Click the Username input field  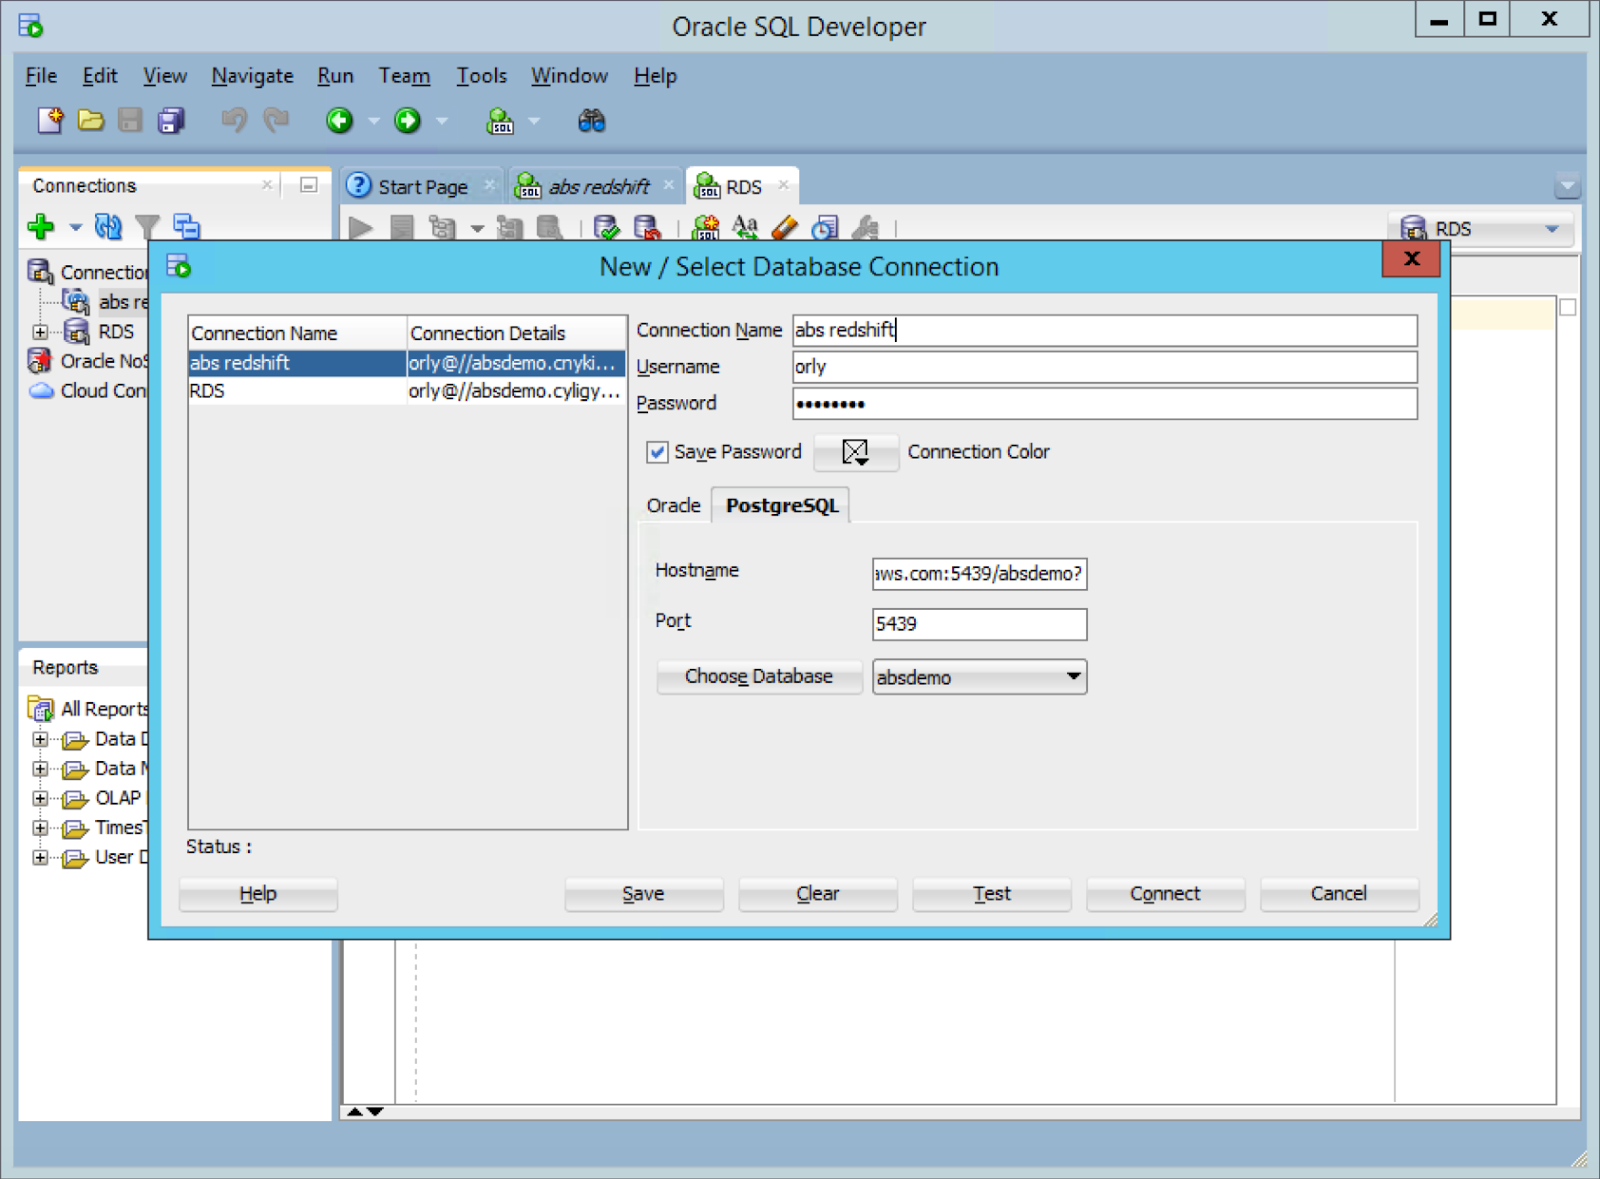[1105, 367]
